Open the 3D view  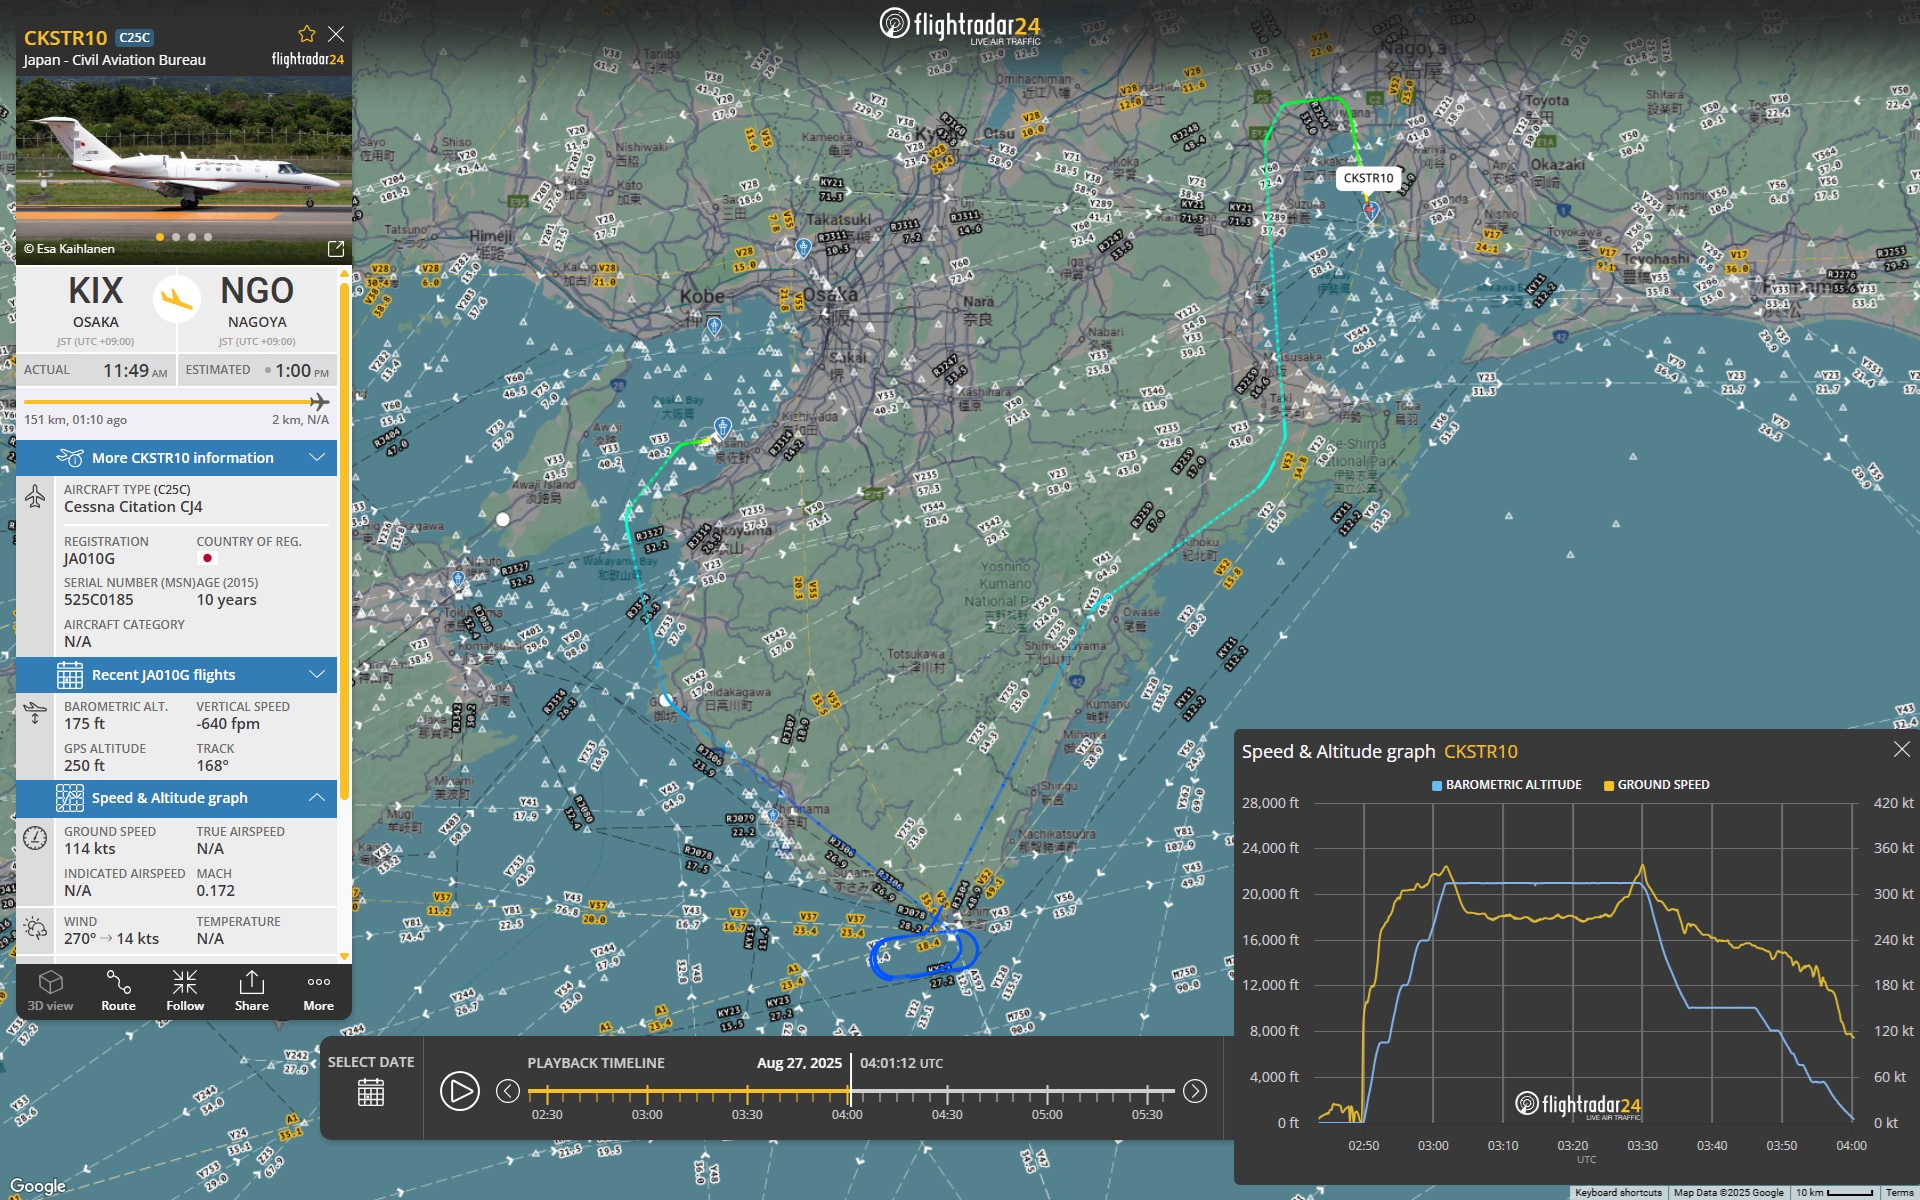click(x=50, y=990)
